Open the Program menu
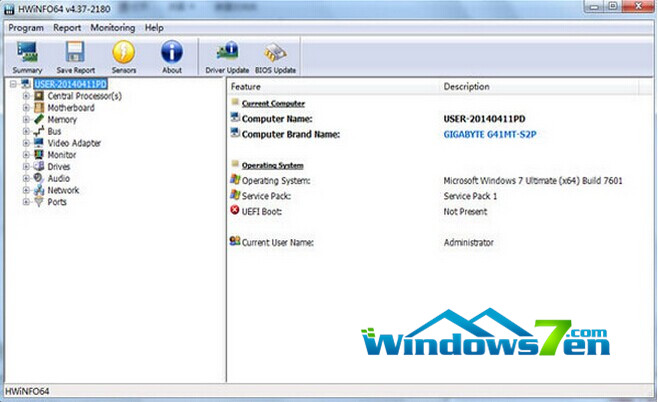Image resolution: width=658 pixels, height=402 pixels. click(x=26, y=28)
